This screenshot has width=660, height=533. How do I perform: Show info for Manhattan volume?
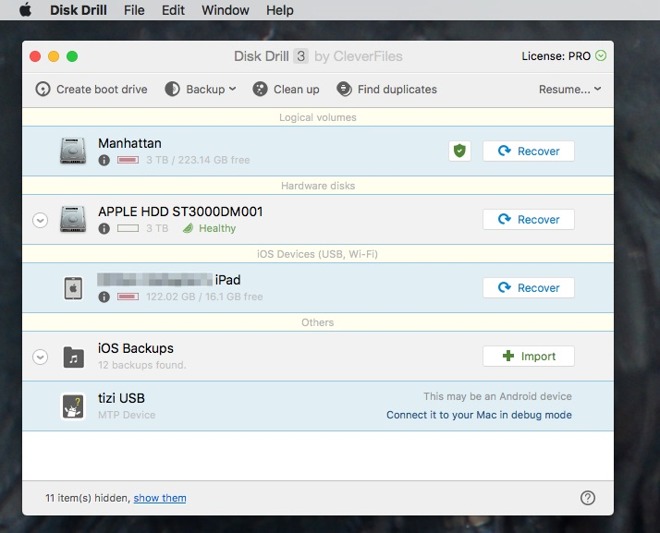coord(104,160)
